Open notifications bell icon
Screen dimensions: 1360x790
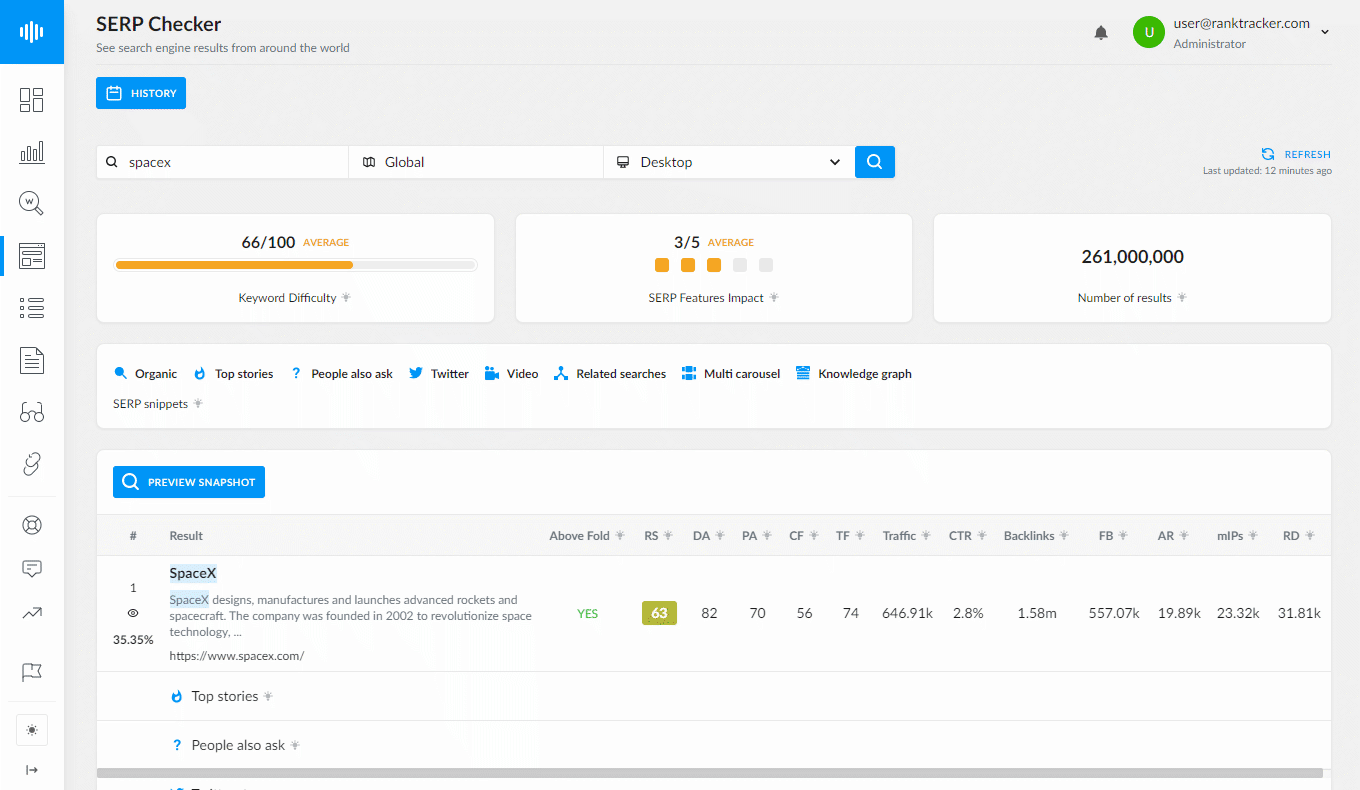1101,33
